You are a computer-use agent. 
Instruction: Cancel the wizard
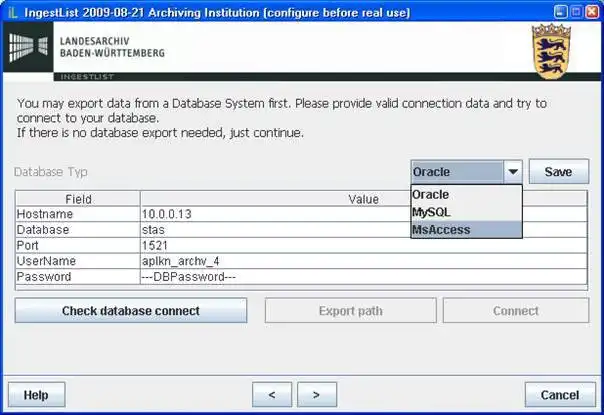pos(560,395)
